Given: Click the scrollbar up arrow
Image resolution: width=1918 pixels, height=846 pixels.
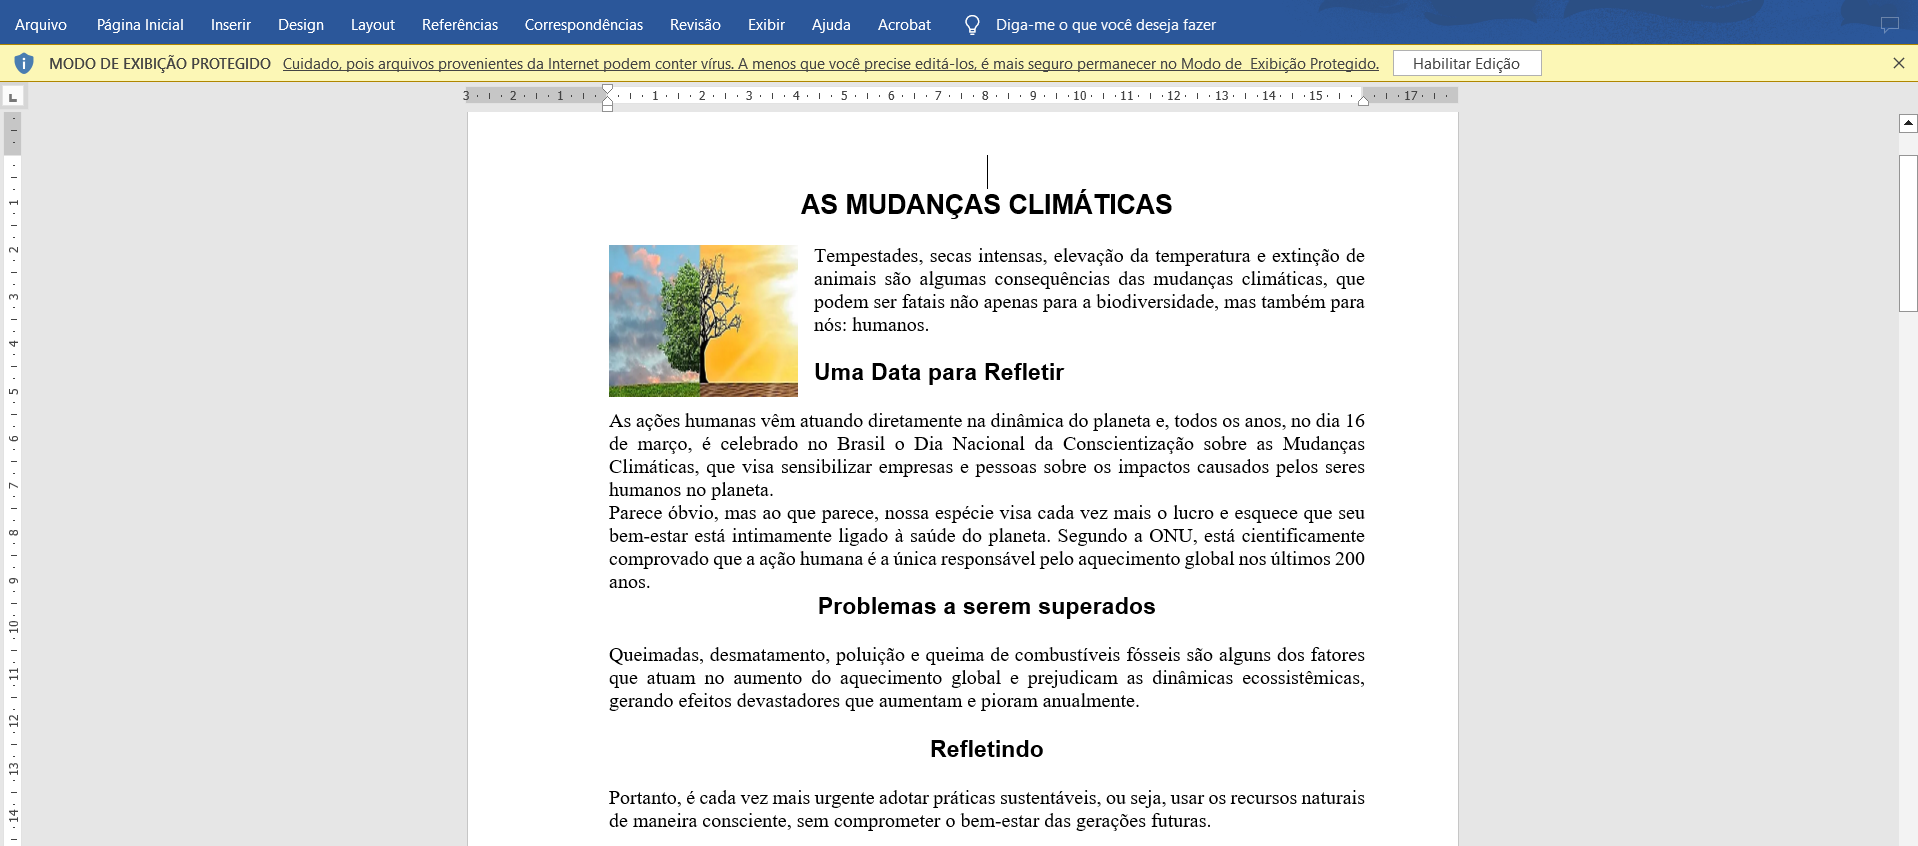Looking at the screenshot, I should tap(1908, 123).
